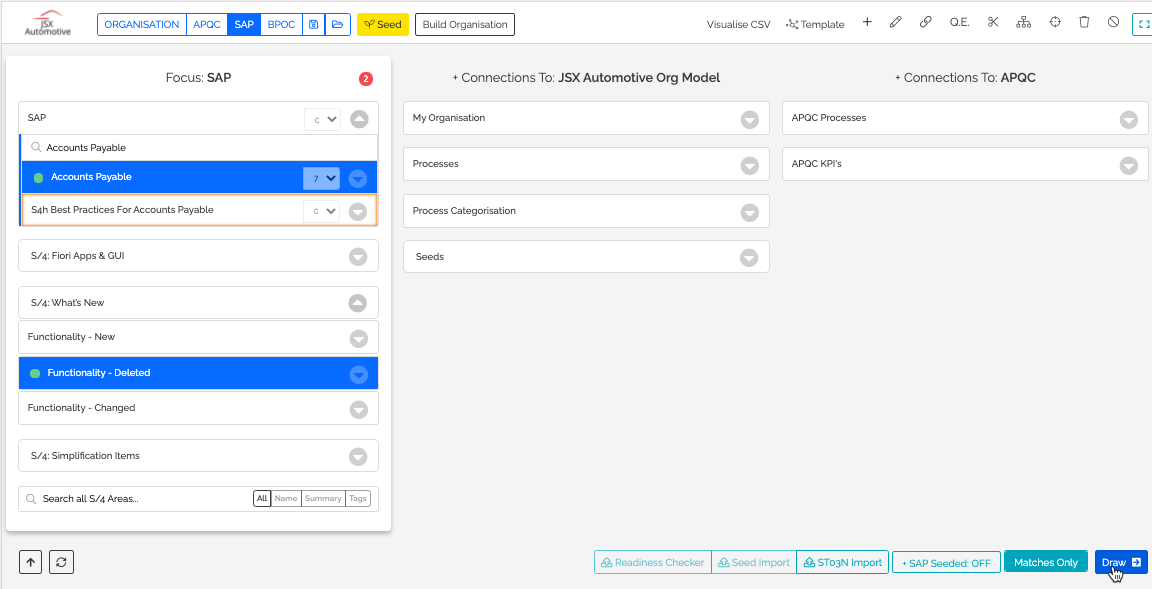Open the dropdown in the SAP row
This screenshot has width=1152, height=589.
click(322, 120)
